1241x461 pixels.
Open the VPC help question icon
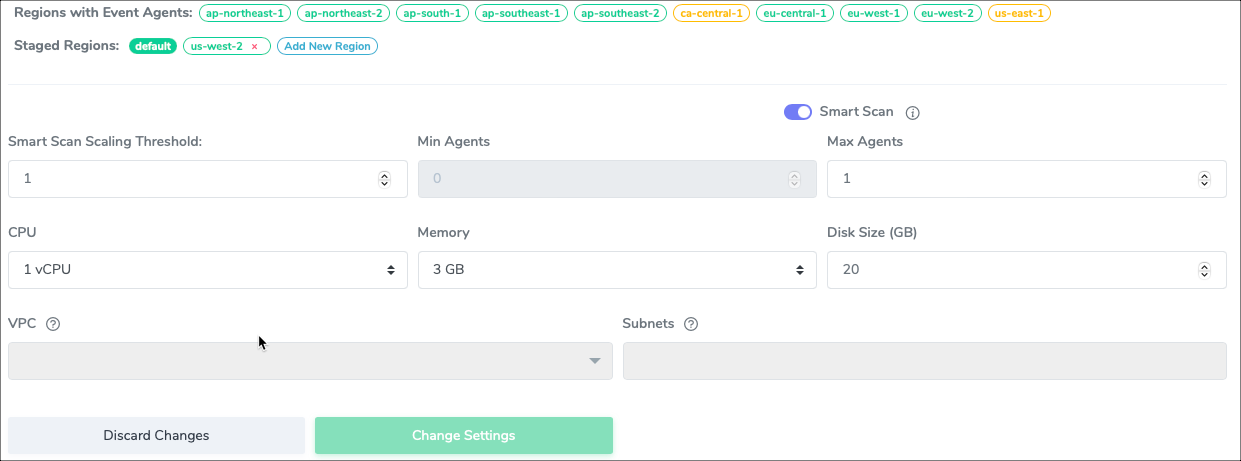pos(54,324)
